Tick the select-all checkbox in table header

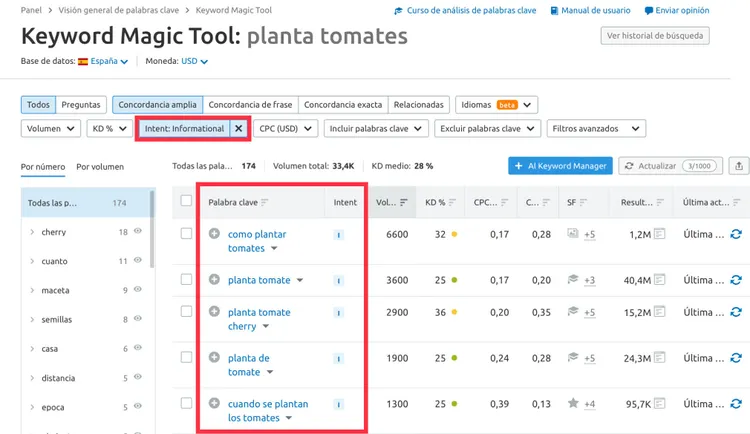186,200
